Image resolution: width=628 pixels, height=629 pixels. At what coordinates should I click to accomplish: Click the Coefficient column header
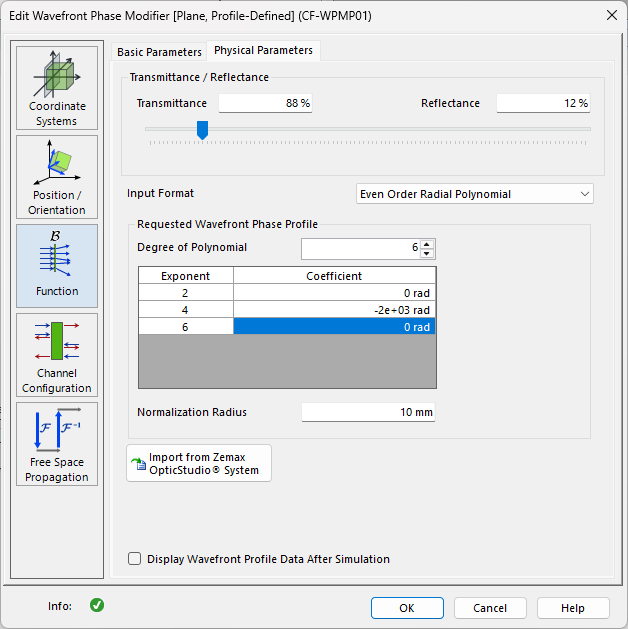(334, 276)
